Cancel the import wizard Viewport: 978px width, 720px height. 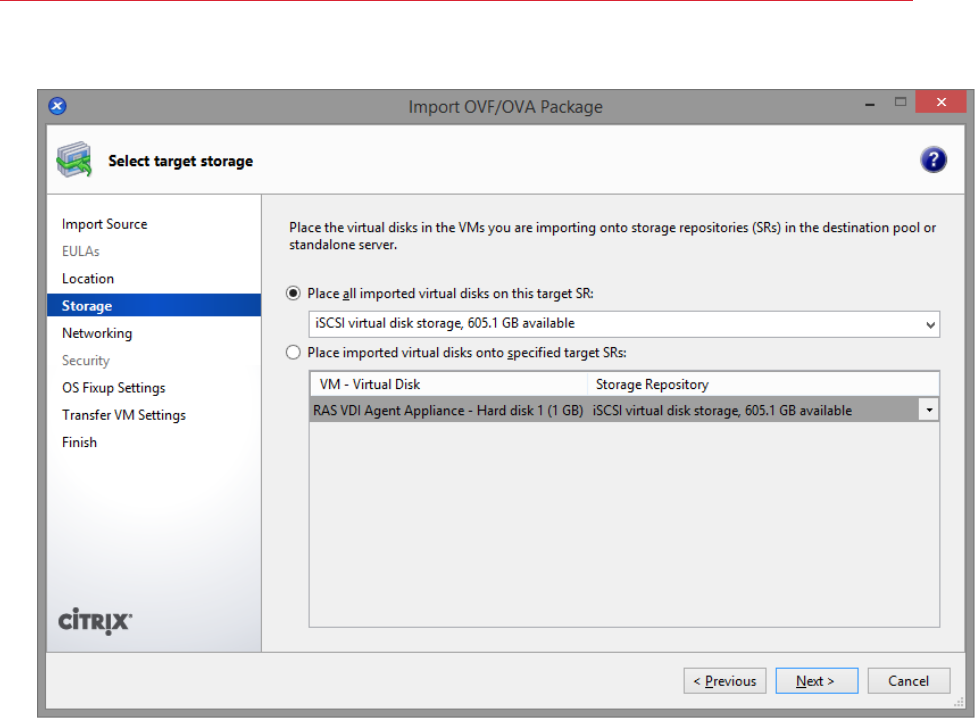pos(909,681)
